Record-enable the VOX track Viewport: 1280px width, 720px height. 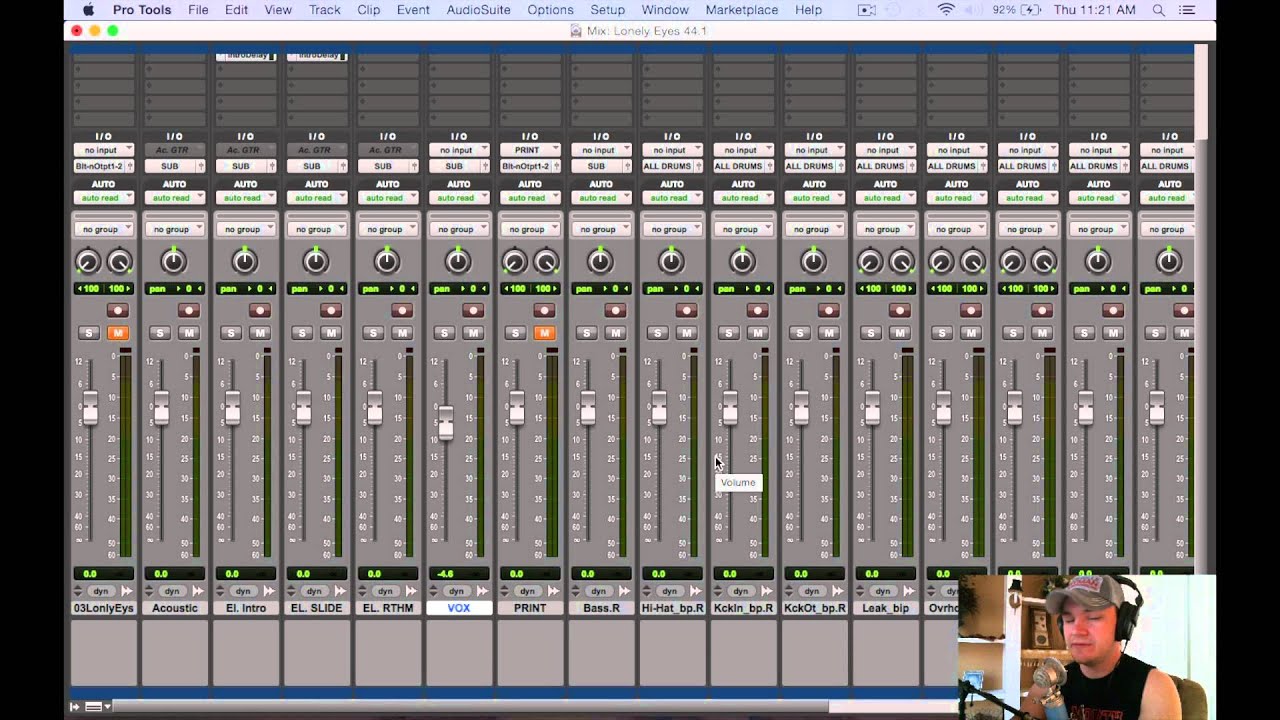pyautogui.click(x=473, y=311)
